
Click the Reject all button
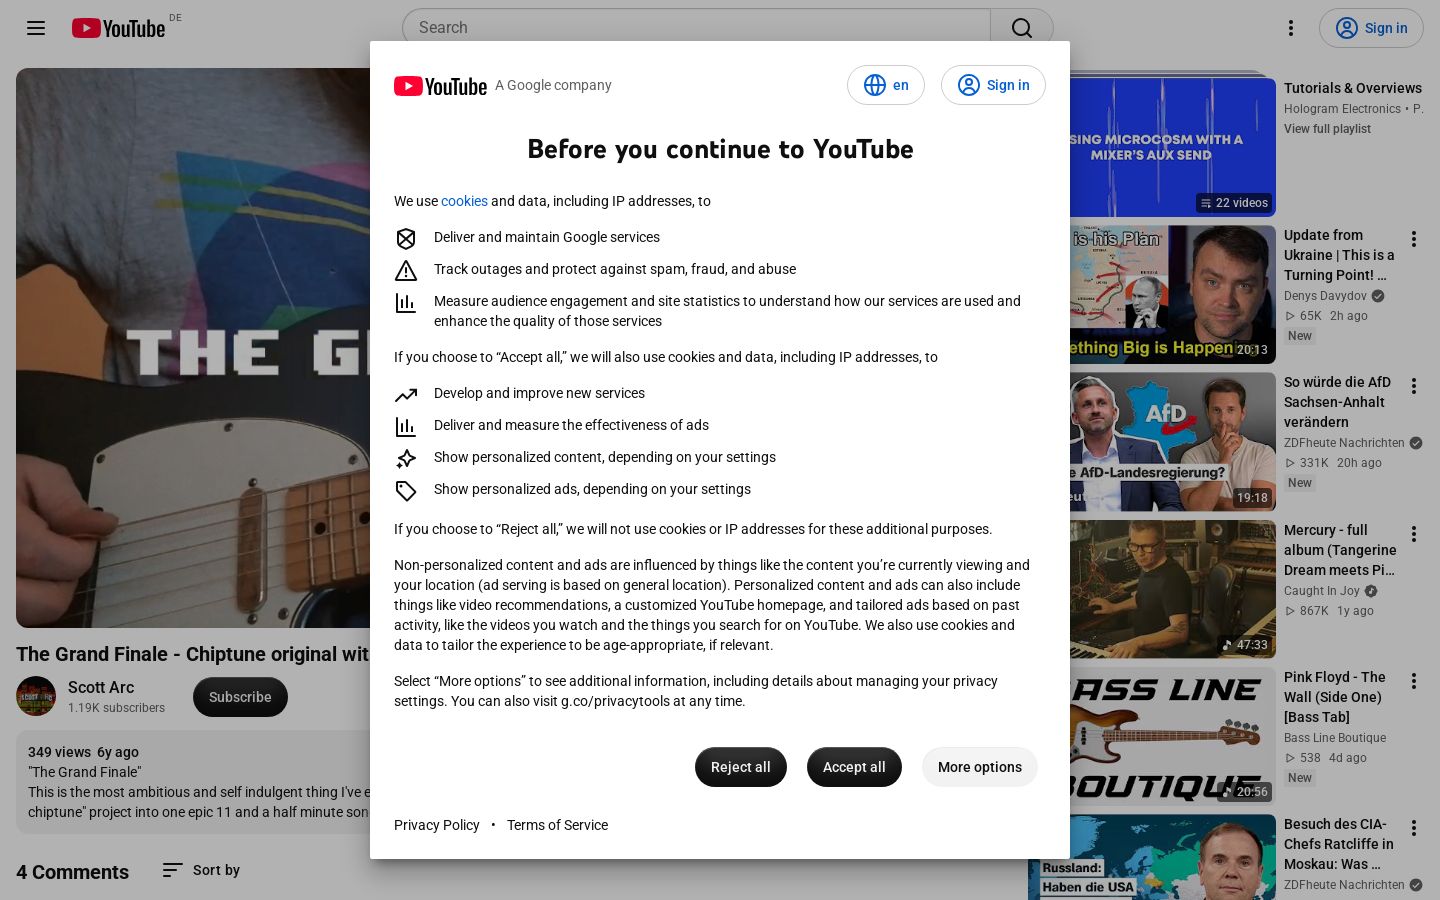[741, 767]
